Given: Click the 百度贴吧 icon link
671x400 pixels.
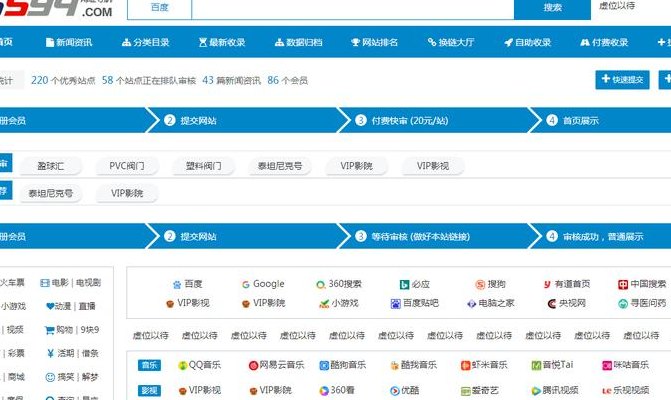Looking at the screenshot, I should 415,303.
